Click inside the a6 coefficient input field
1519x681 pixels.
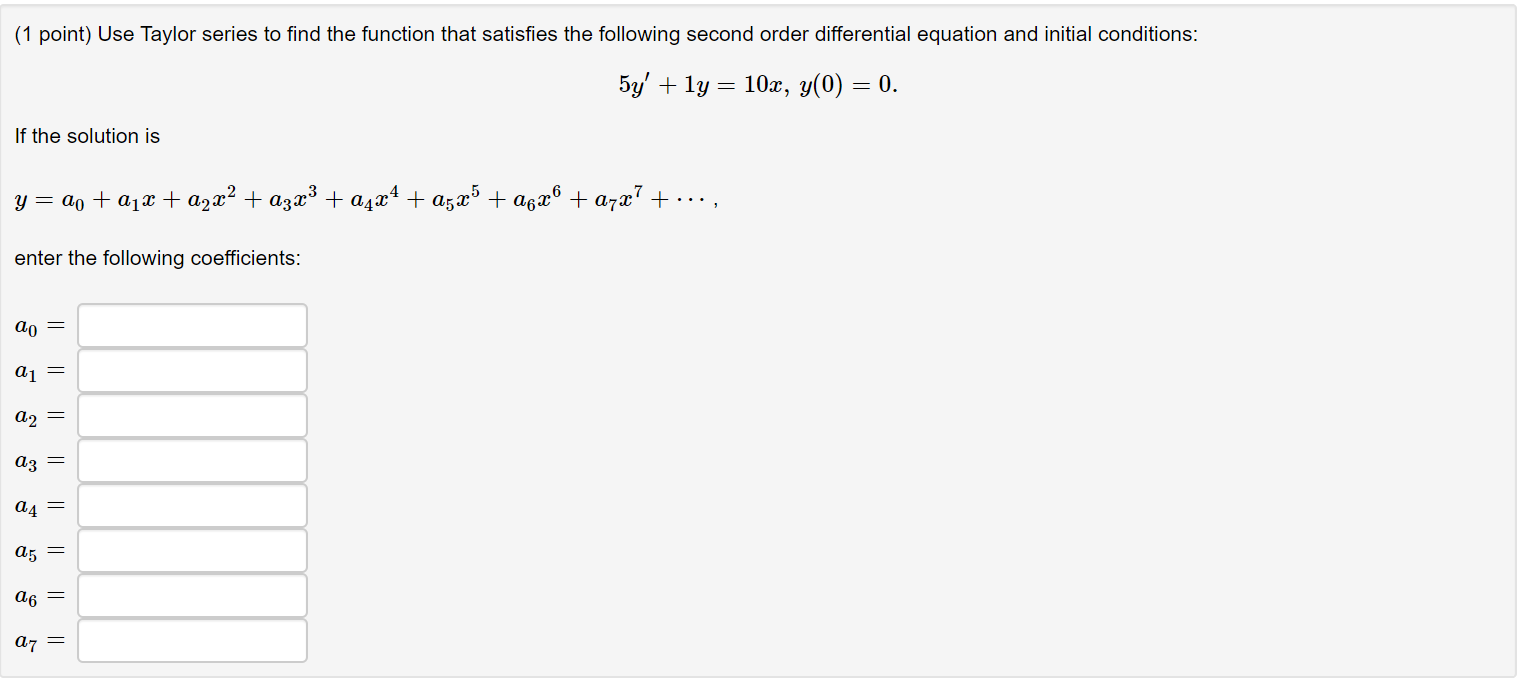pos(192,595)
